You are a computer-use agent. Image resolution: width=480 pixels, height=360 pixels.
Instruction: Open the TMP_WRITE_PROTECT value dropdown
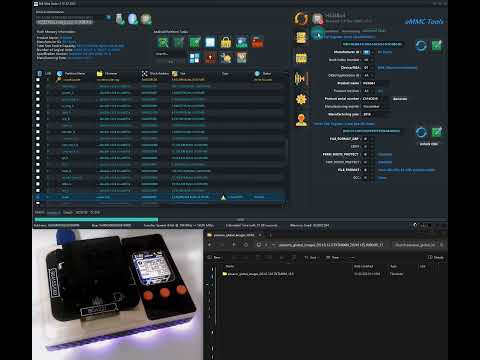(x=368, y=162)
